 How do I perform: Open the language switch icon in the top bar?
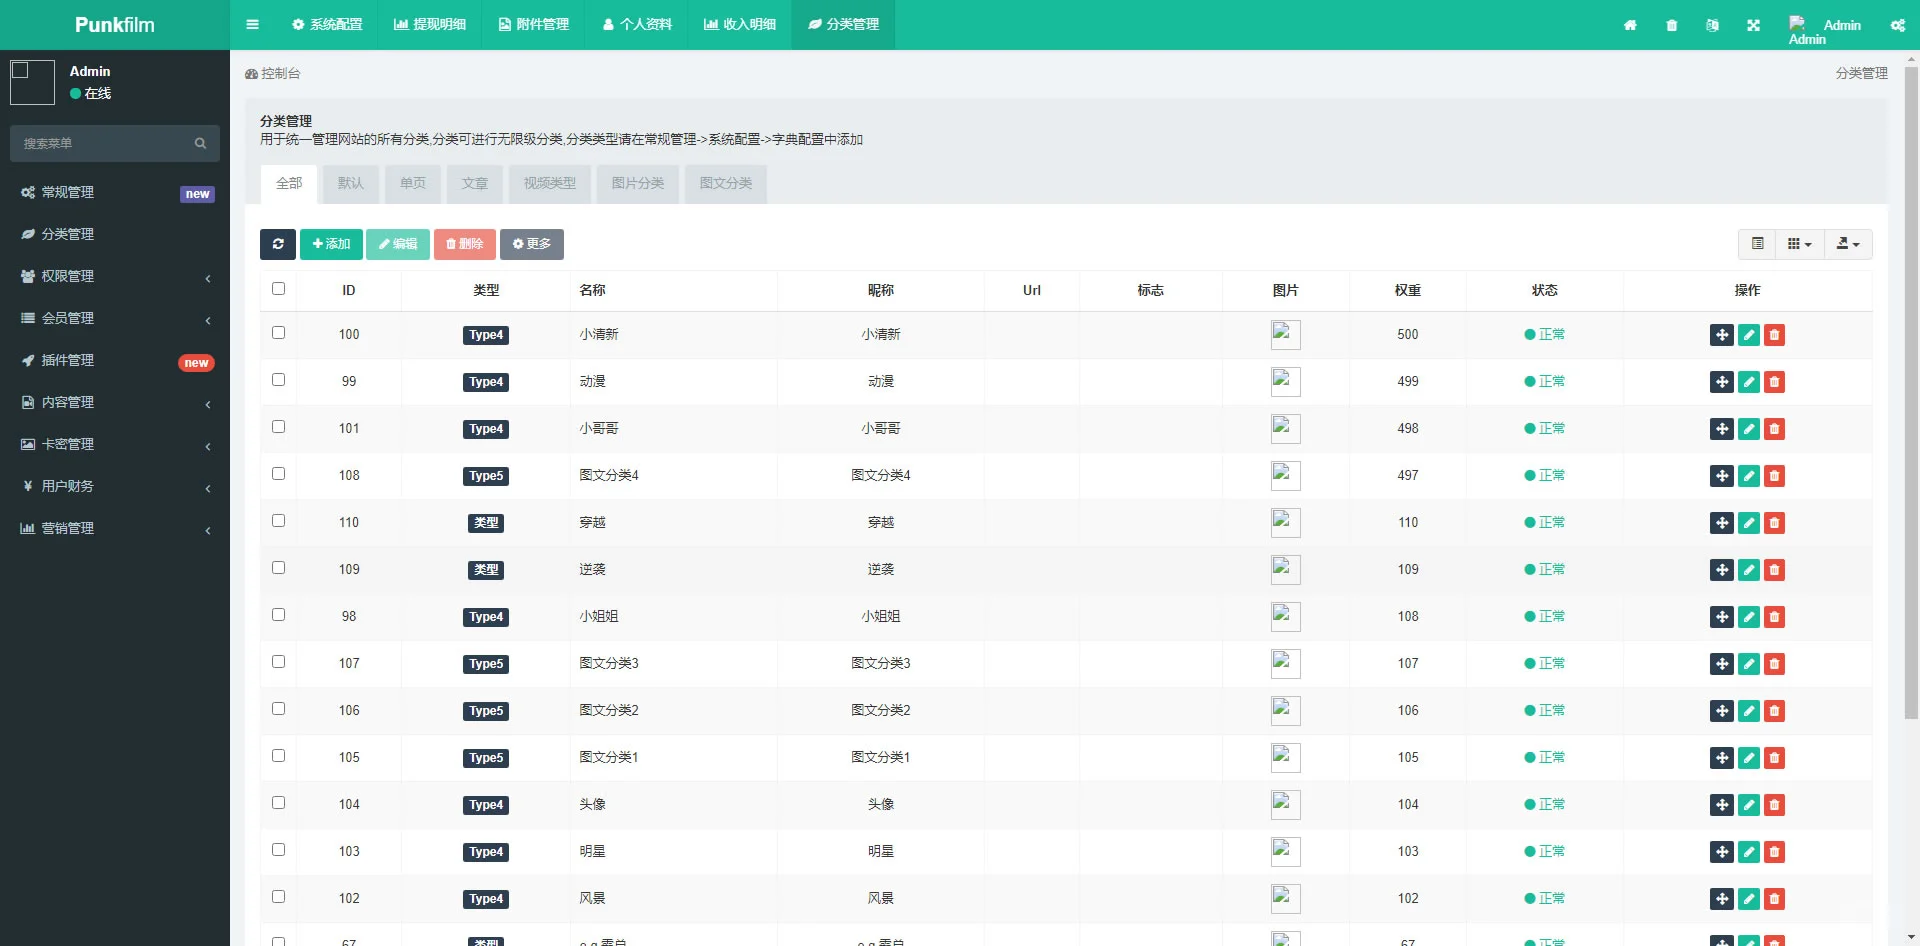[x=1712, y=25]
